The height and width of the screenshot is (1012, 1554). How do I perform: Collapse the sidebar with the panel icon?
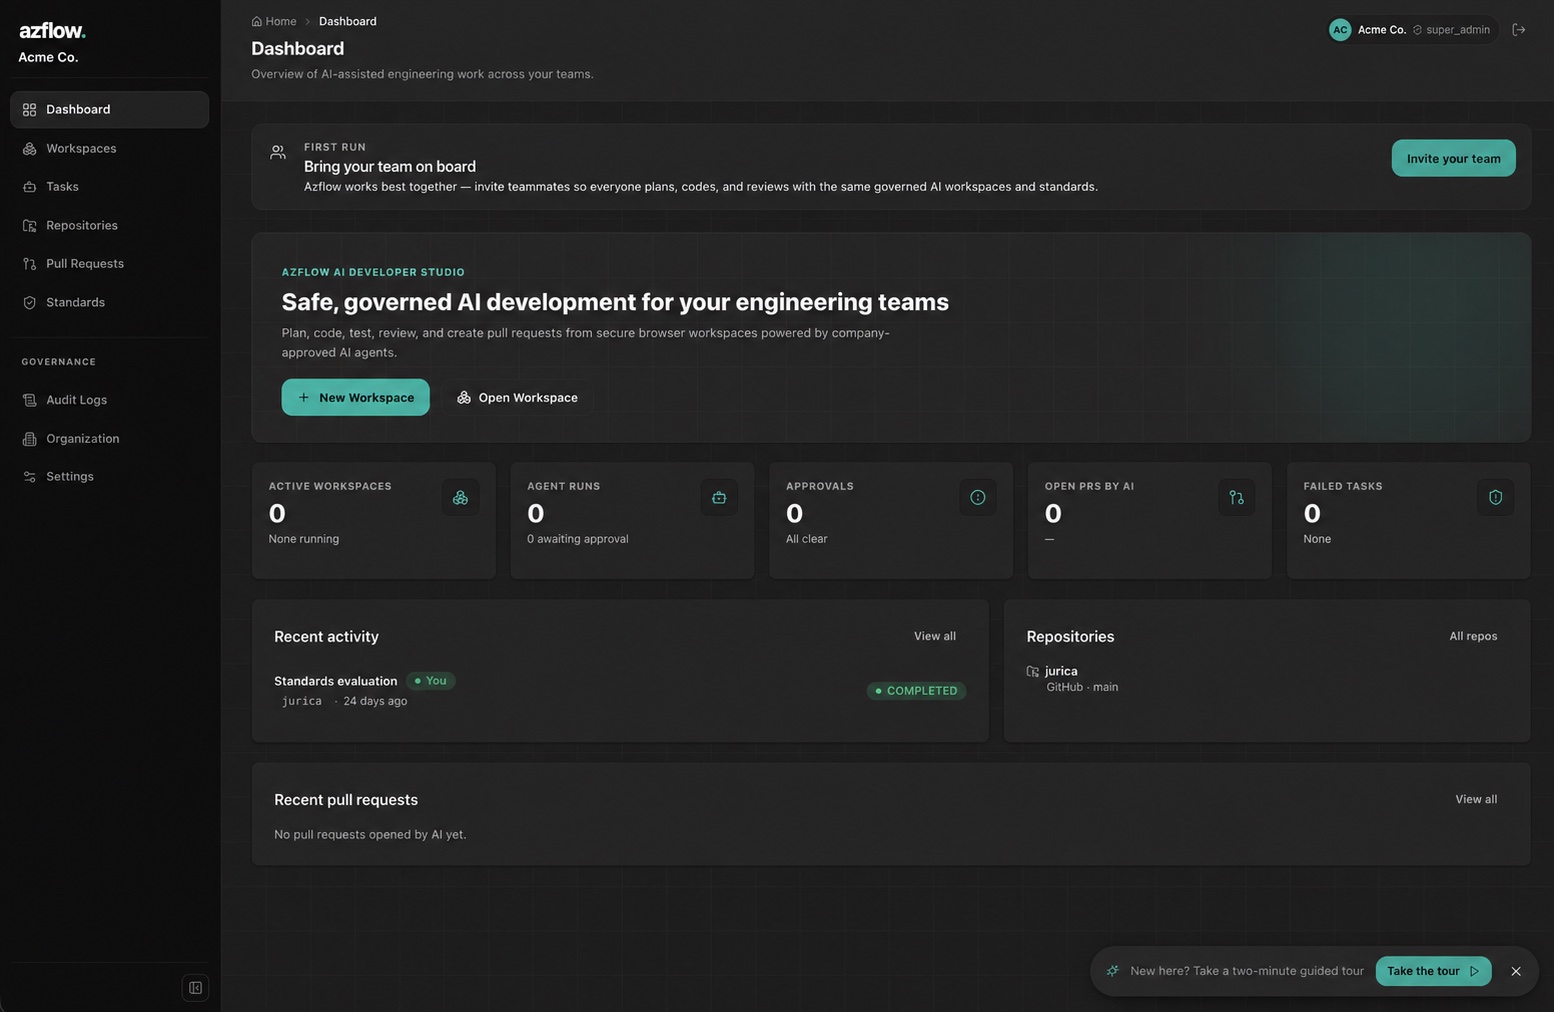click(x=195, y=988)
